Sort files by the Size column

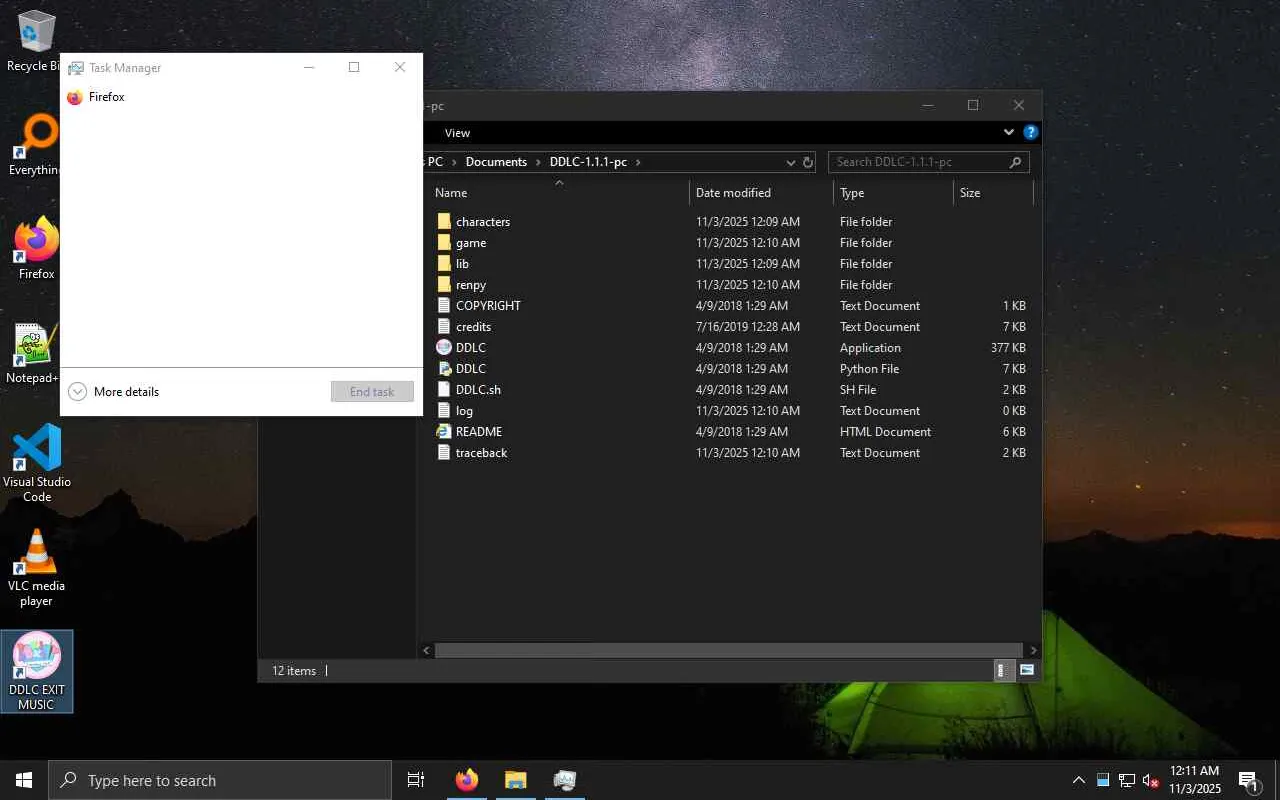point(993,193)
